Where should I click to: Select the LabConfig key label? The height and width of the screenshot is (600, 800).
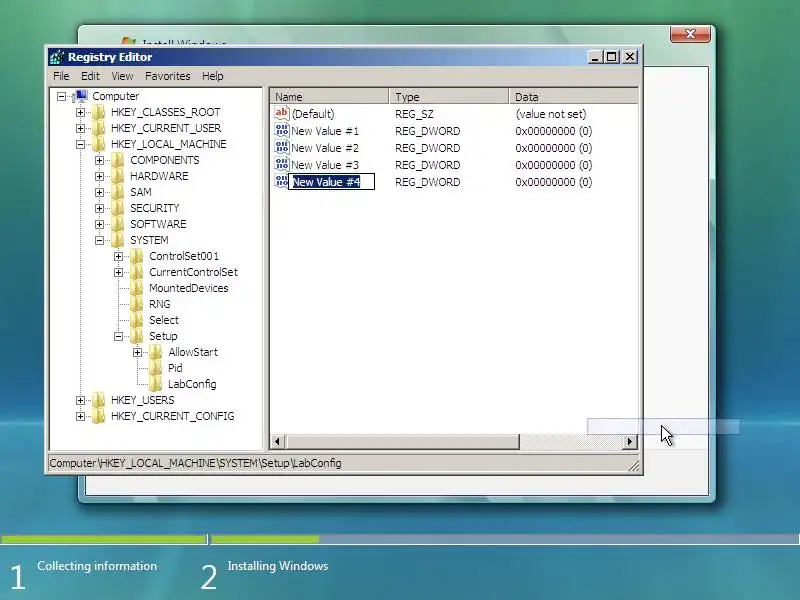point(192,384)
